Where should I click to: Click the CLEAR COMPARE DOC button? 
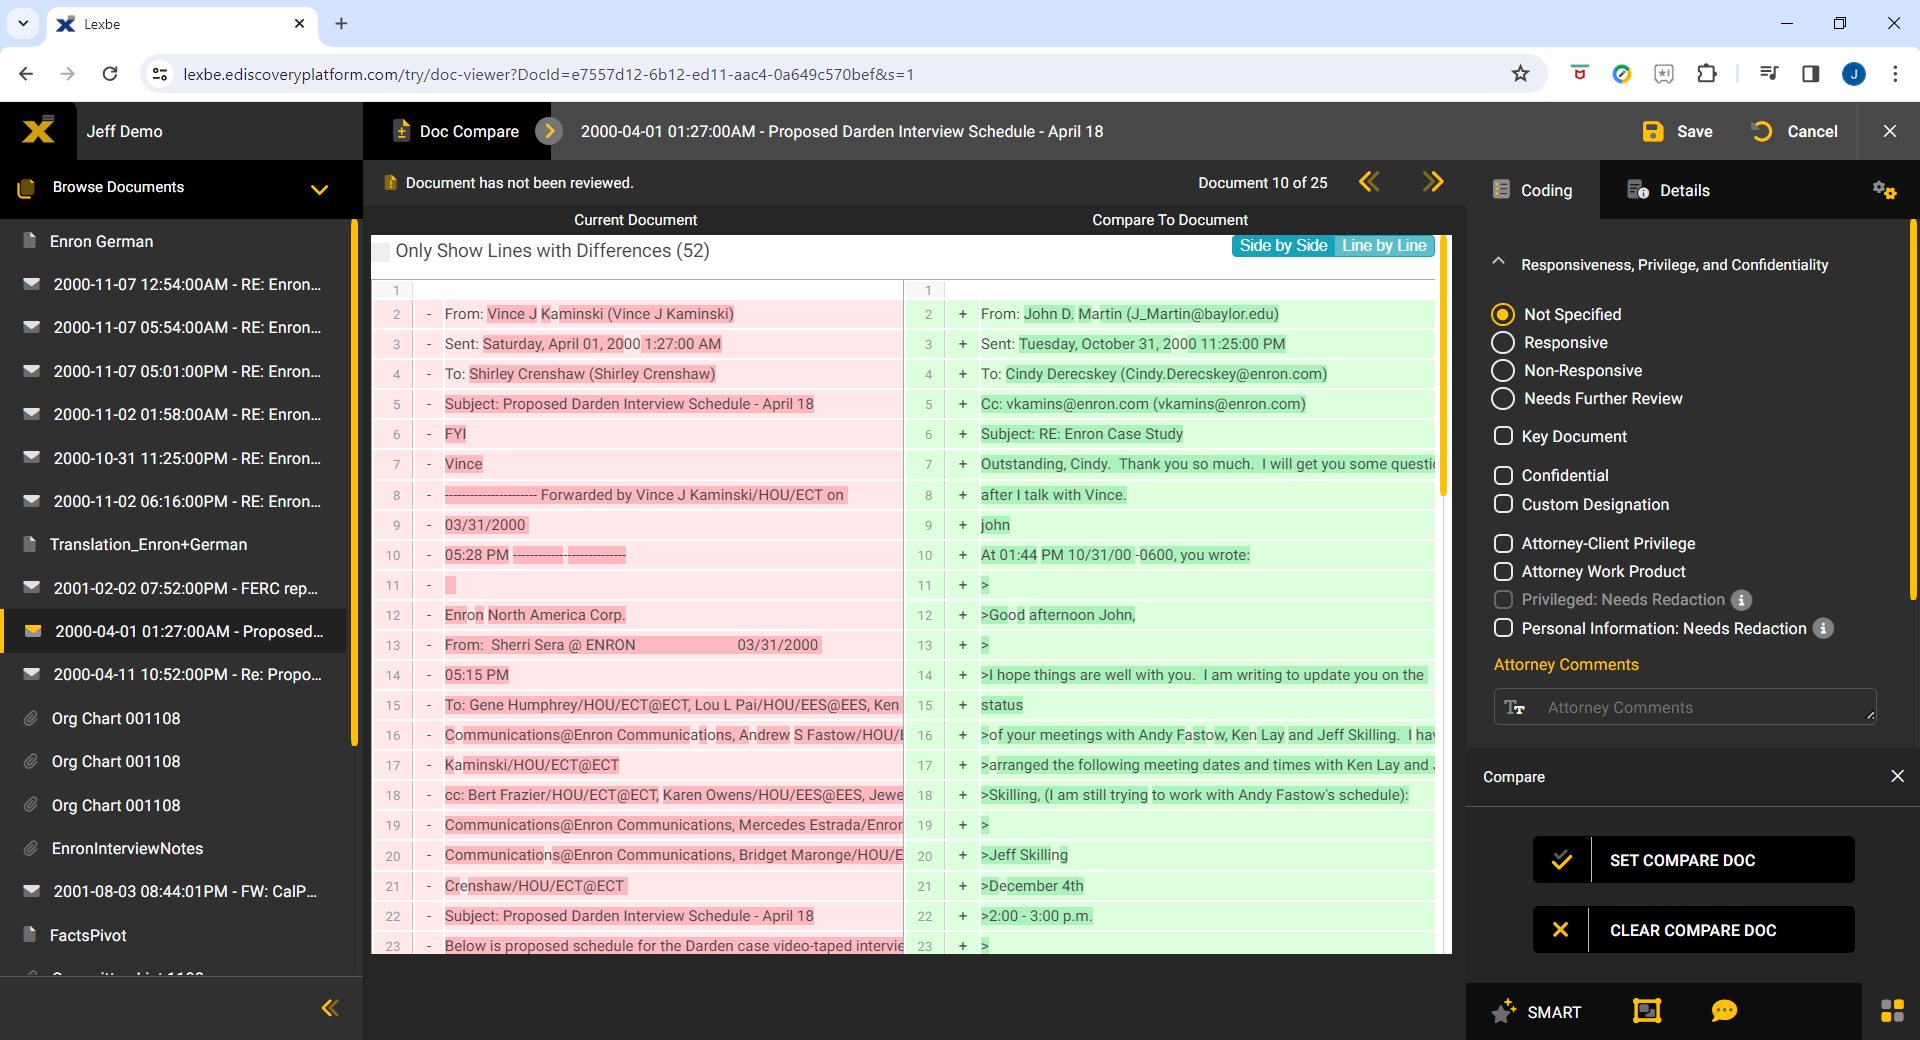(1692, 929)
